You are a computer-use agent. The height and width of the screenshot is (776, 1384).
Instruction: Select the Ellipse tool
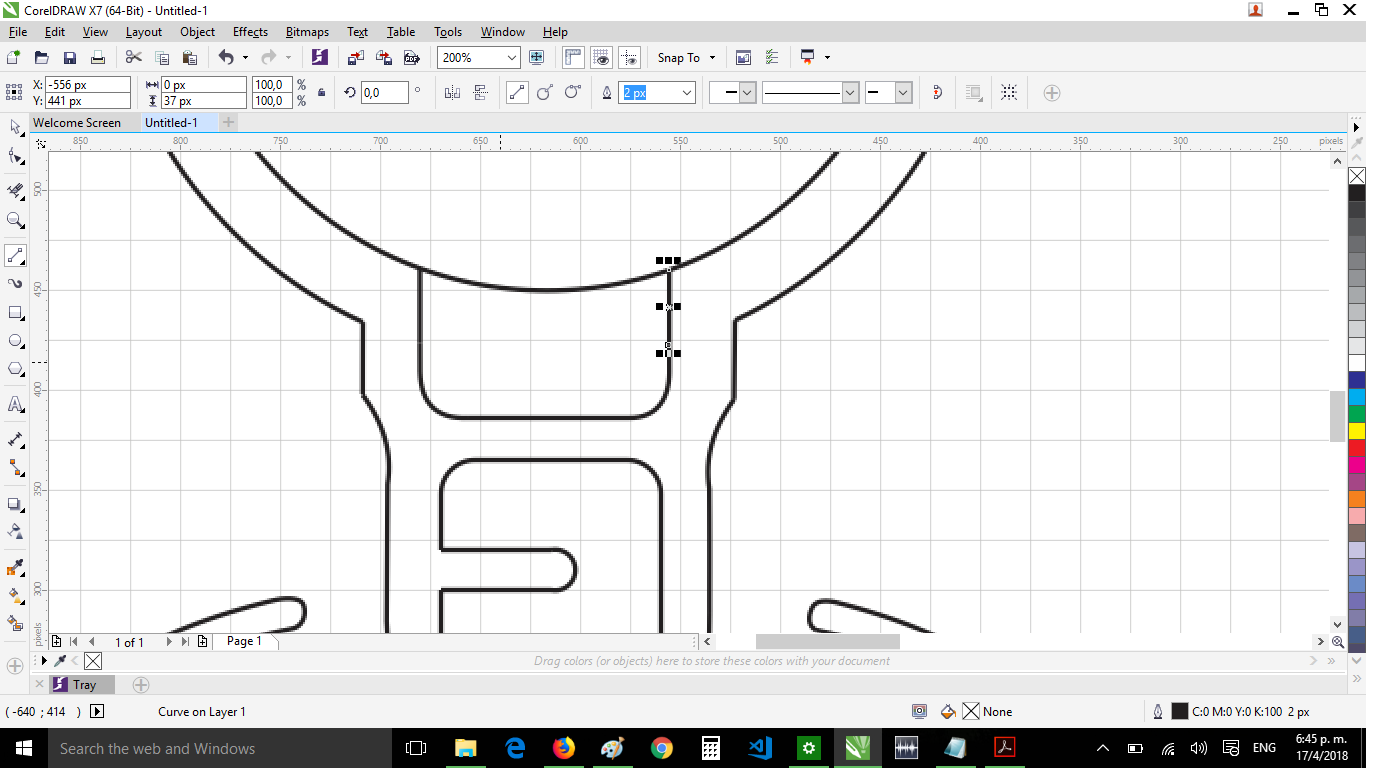[15, 341]
